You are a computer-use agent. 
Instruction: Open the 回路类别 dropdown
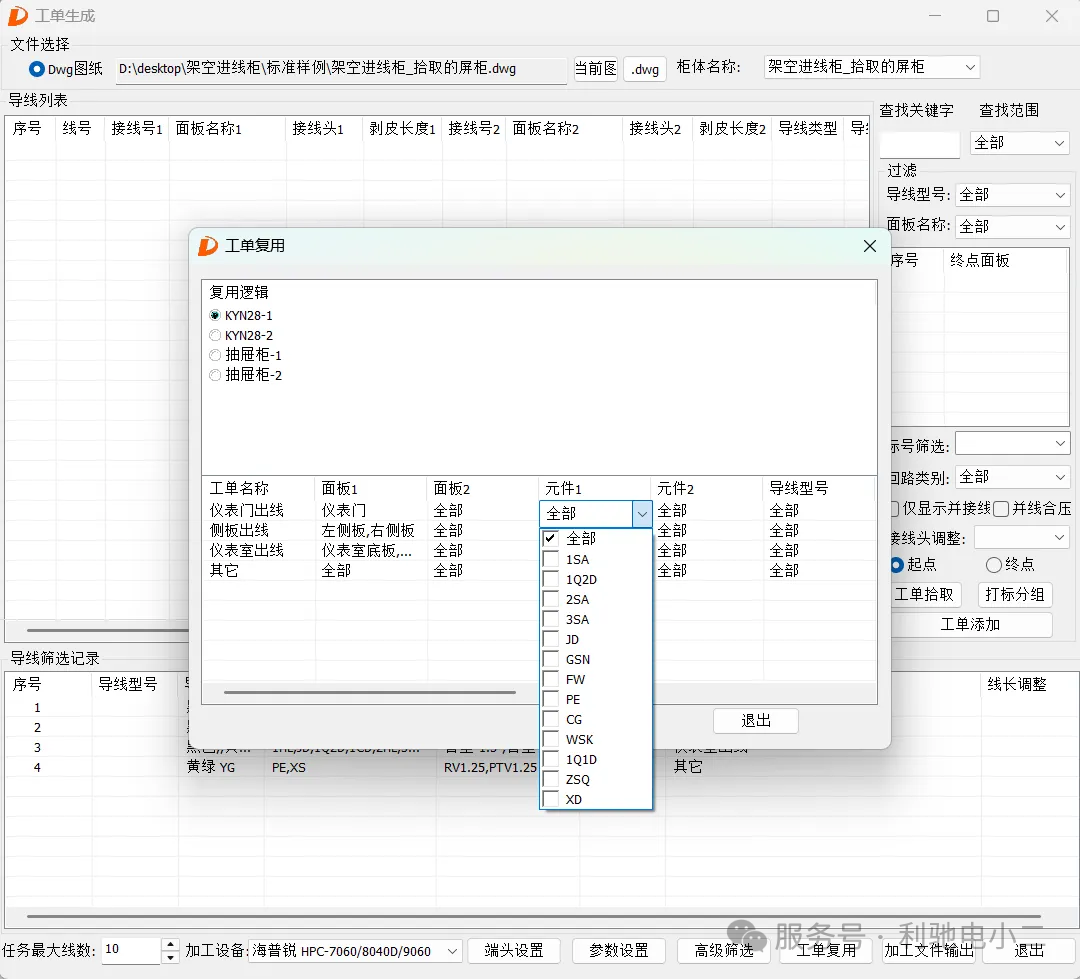[x=1012, y=477]
